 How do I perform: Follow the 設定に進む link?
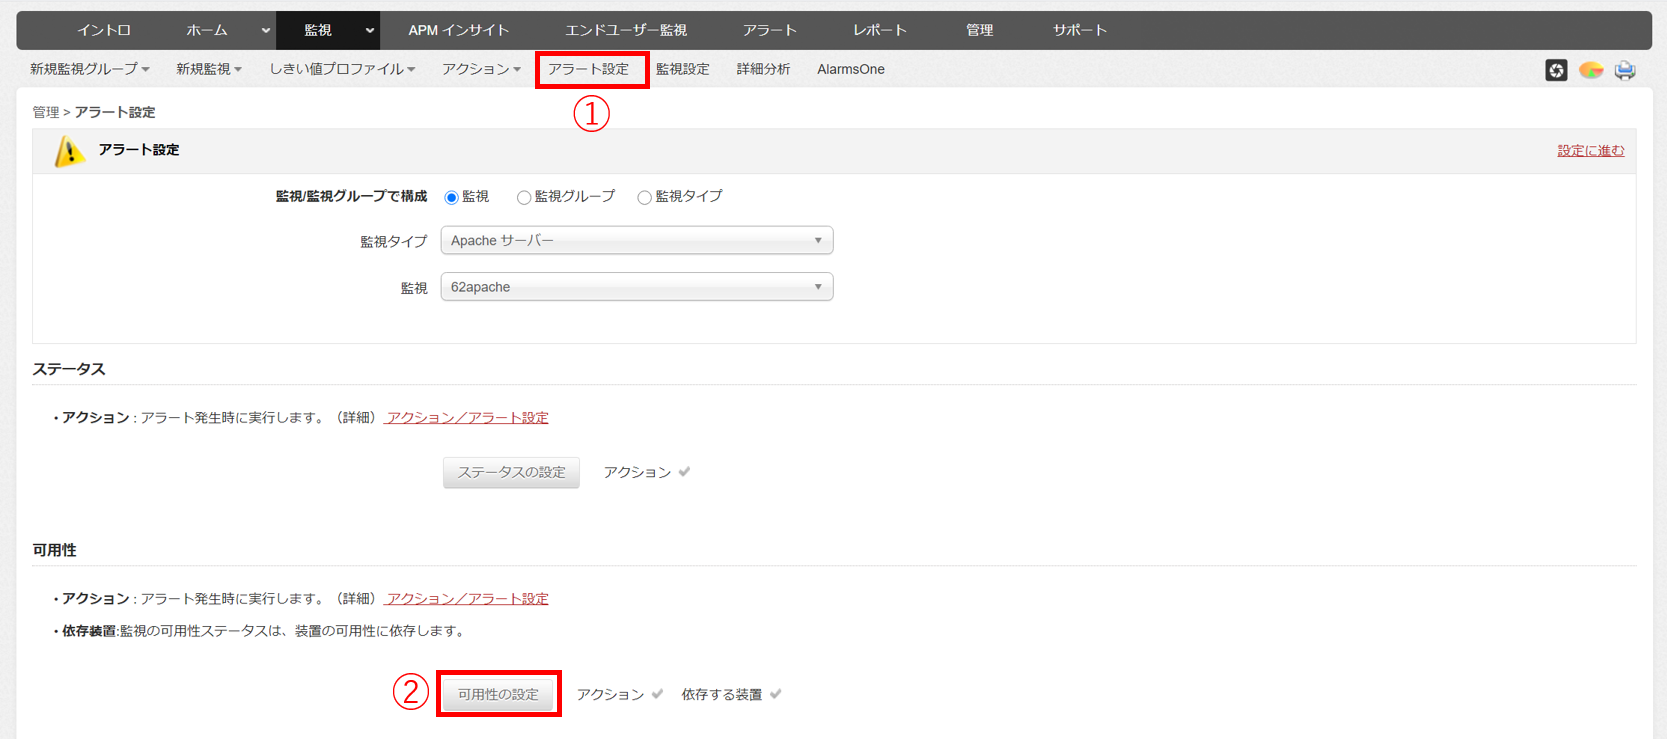[1591, 151]
